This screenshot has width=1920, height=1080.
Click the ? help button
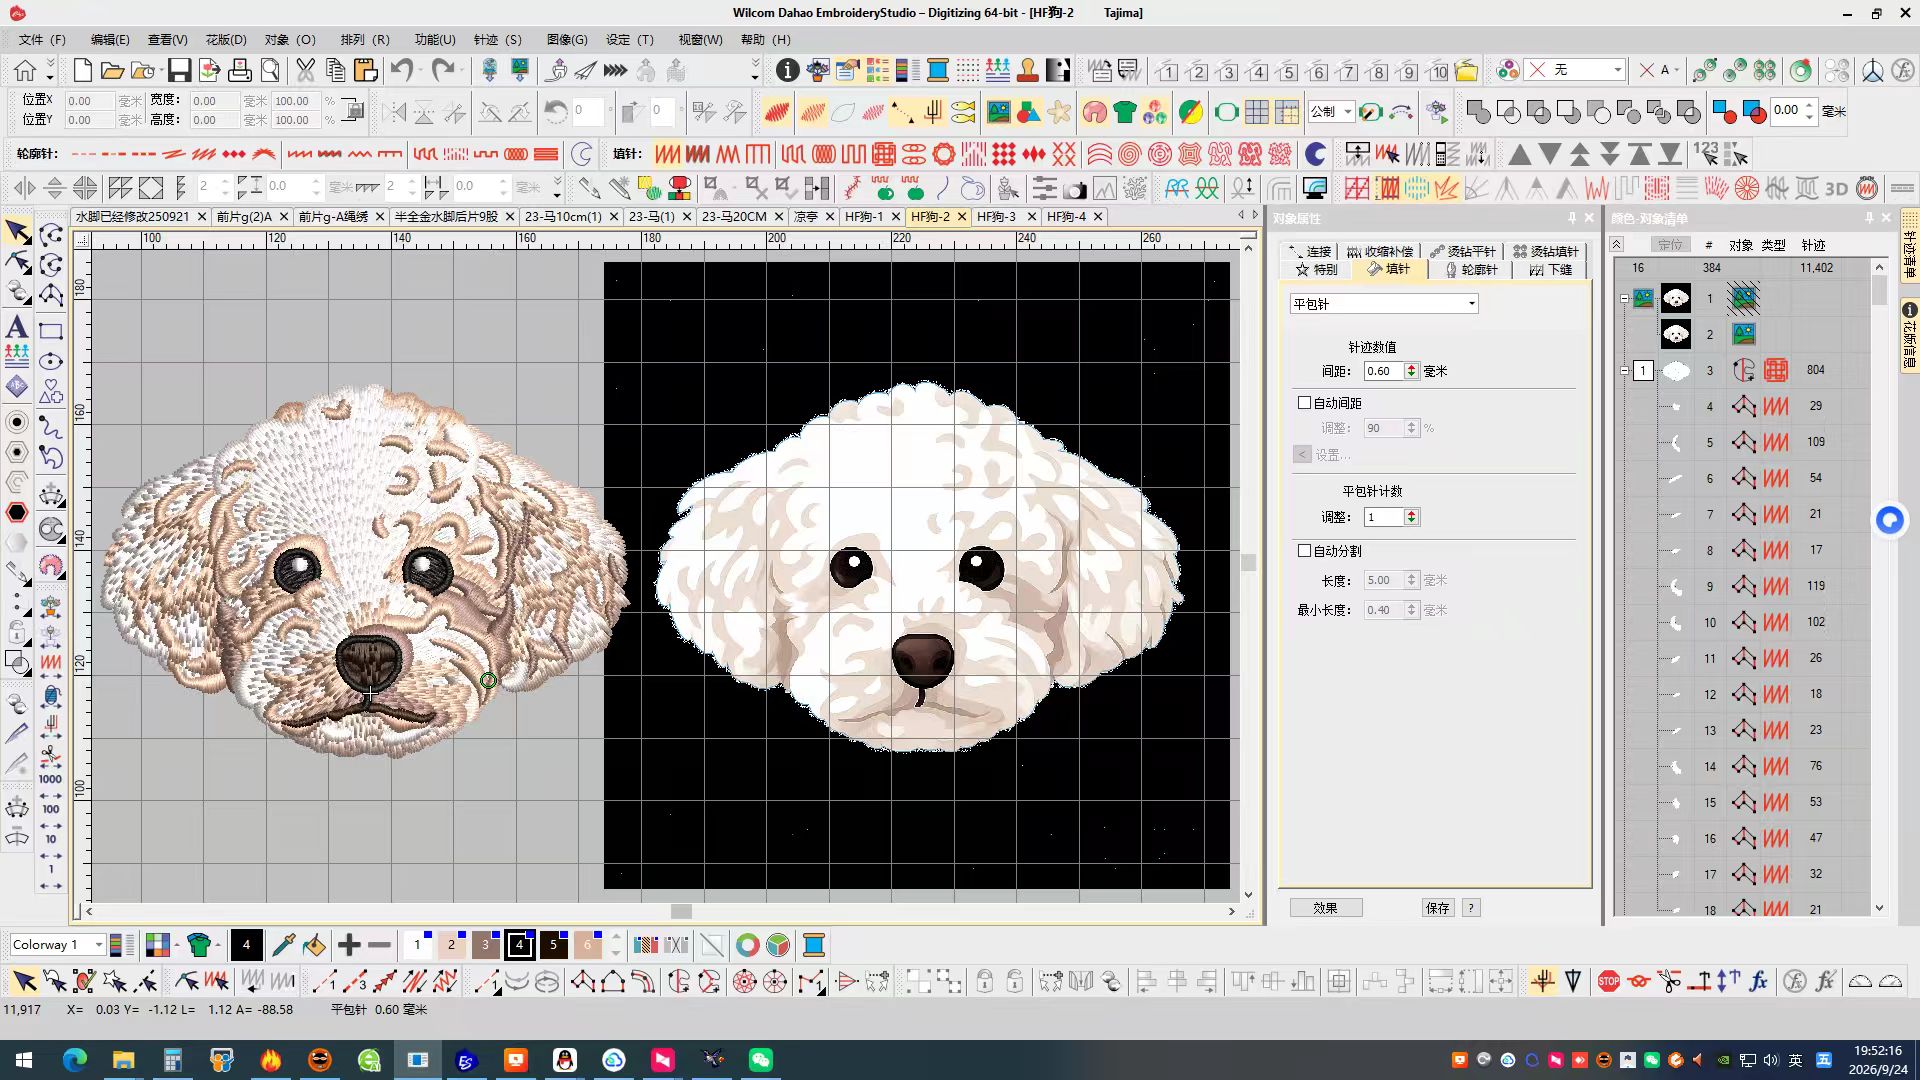(x=1471, y=908)
